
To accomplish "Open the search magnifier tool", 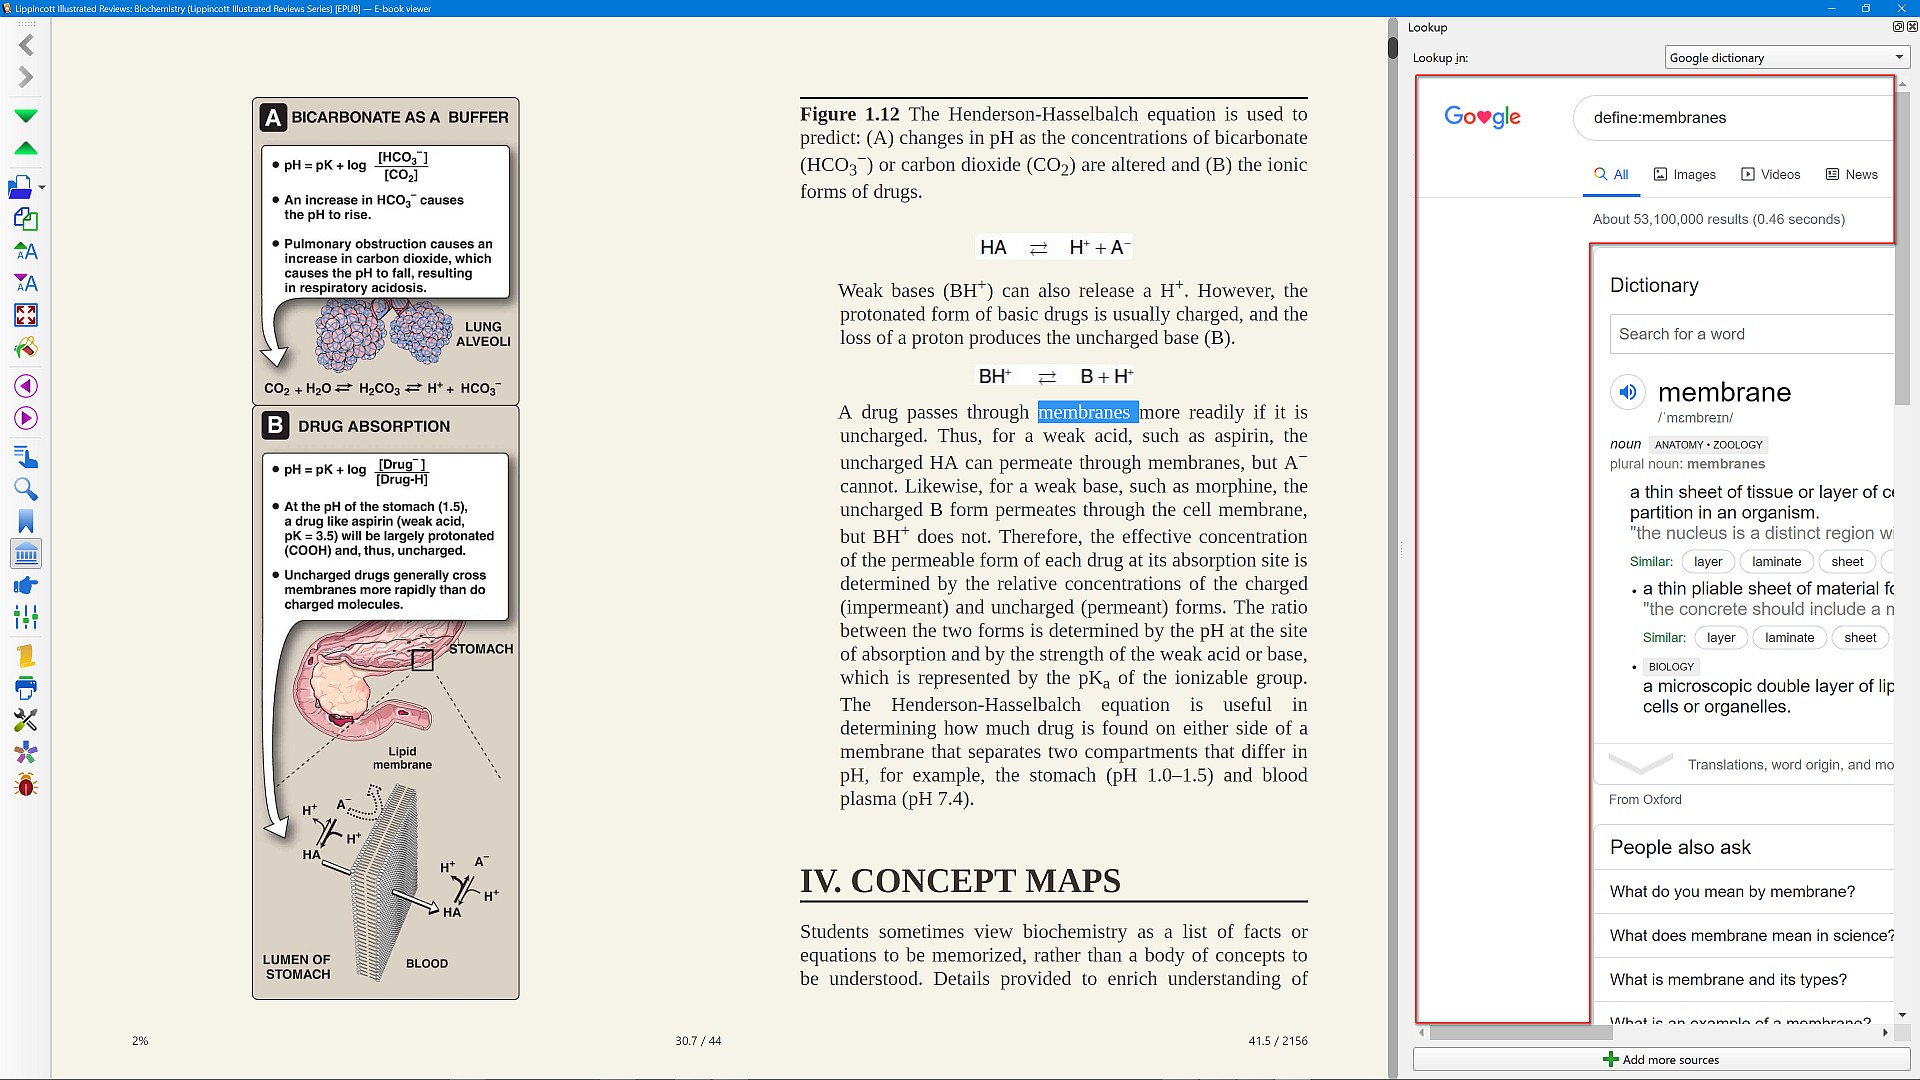I will tap(26, 490).
